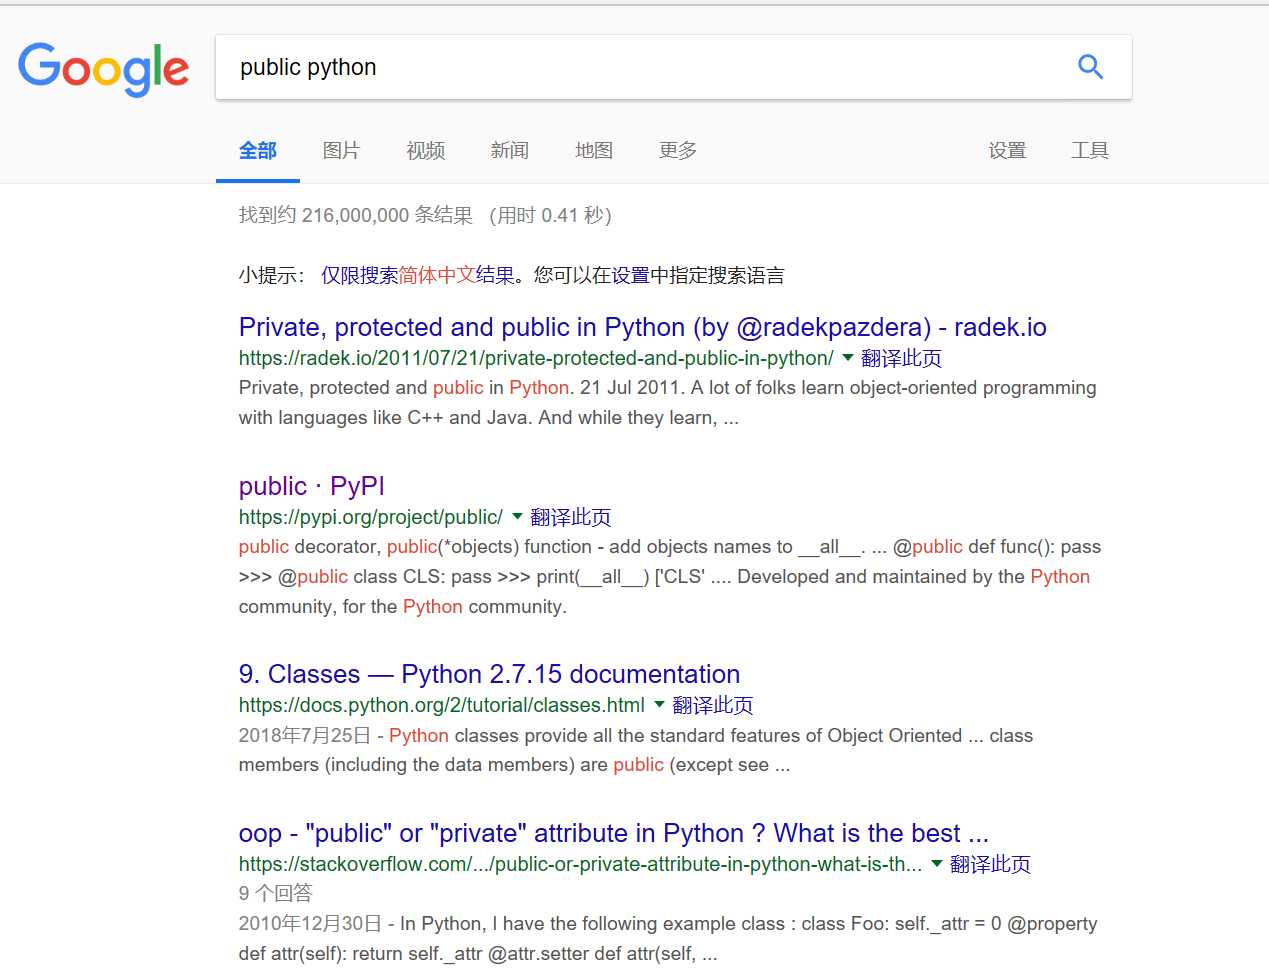Click 翻译此页 next to the radek.io result
The width and height of the screenshot is (1269, 968).
(x=901, y=358)
